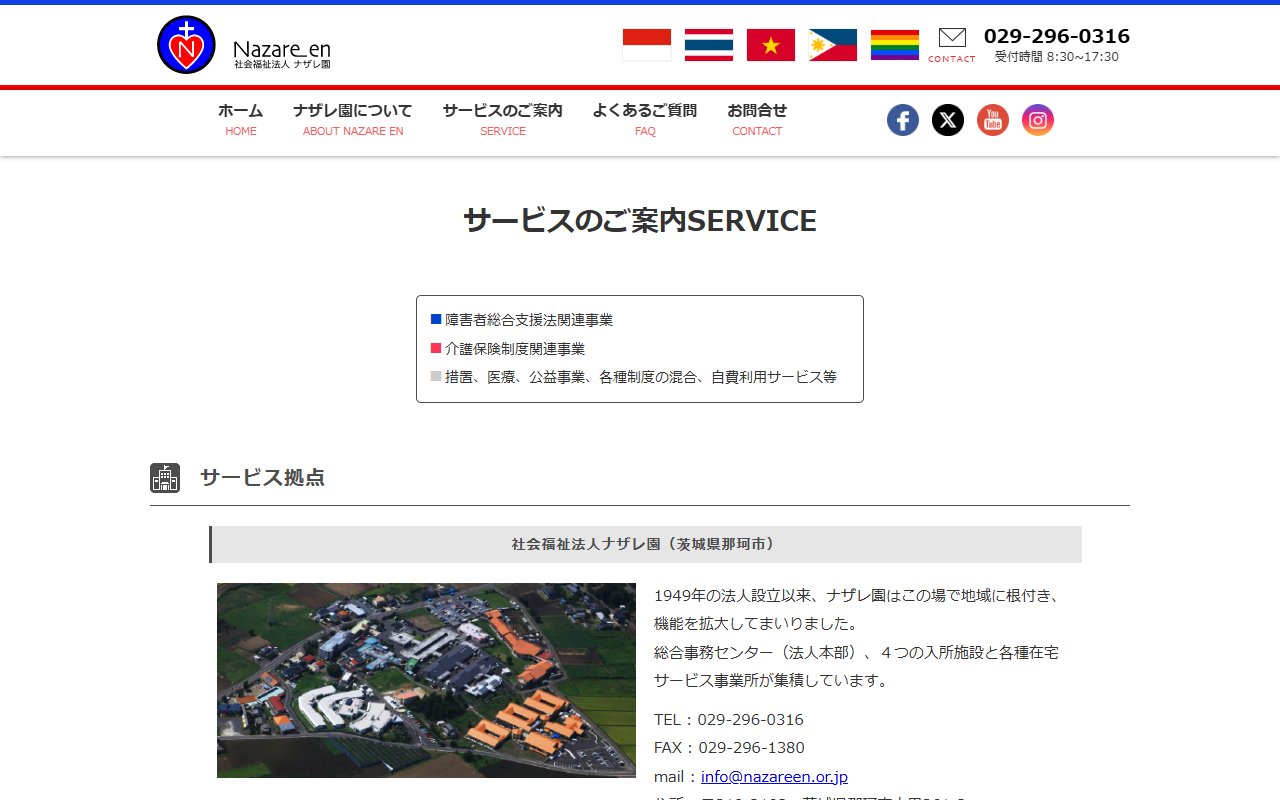The width and height of the screenshot is (1280, 800).
Task: Click the info@nazareen.or.jp email link
Action: 775,776
